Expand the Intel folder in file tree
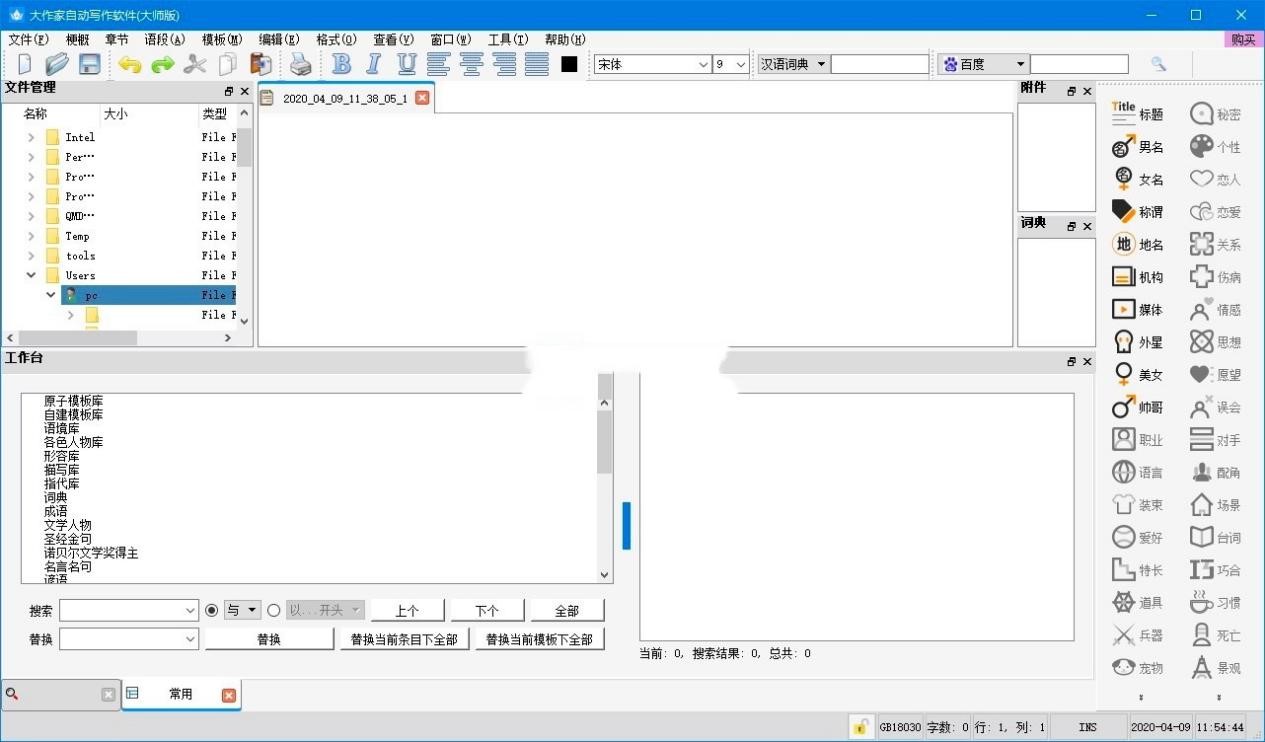1265x742 pixels. [x=31, y=137]
